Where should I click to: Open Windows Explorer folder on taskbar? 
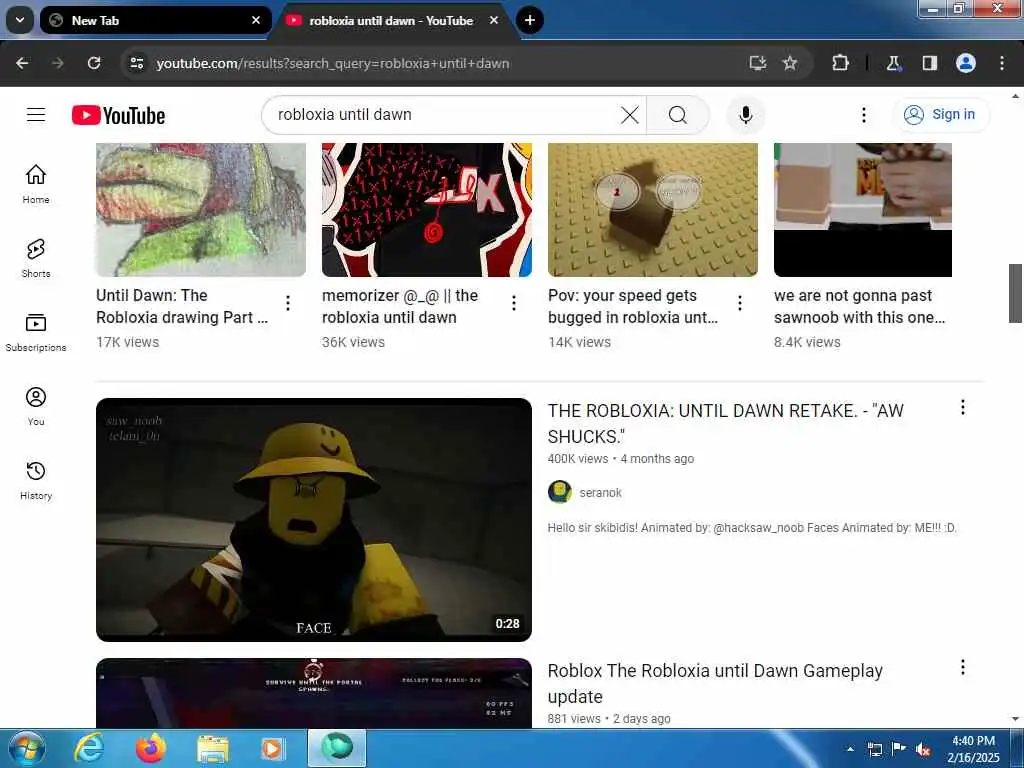tap(213, 748)
